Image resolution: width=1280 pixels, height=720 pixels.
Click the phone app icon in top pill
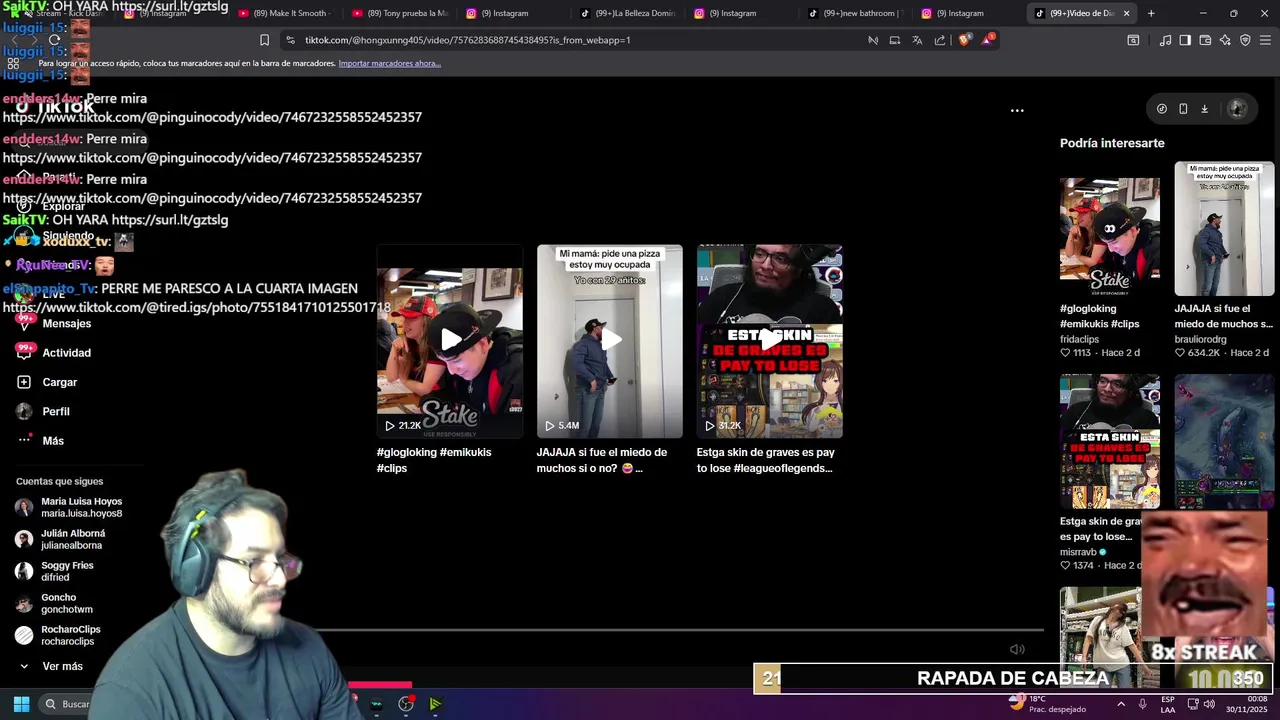[1183, 109]
